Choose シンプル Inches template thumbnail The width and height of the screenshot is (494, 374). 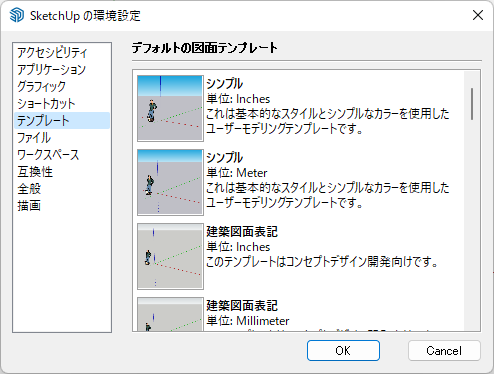pos(170,108)
